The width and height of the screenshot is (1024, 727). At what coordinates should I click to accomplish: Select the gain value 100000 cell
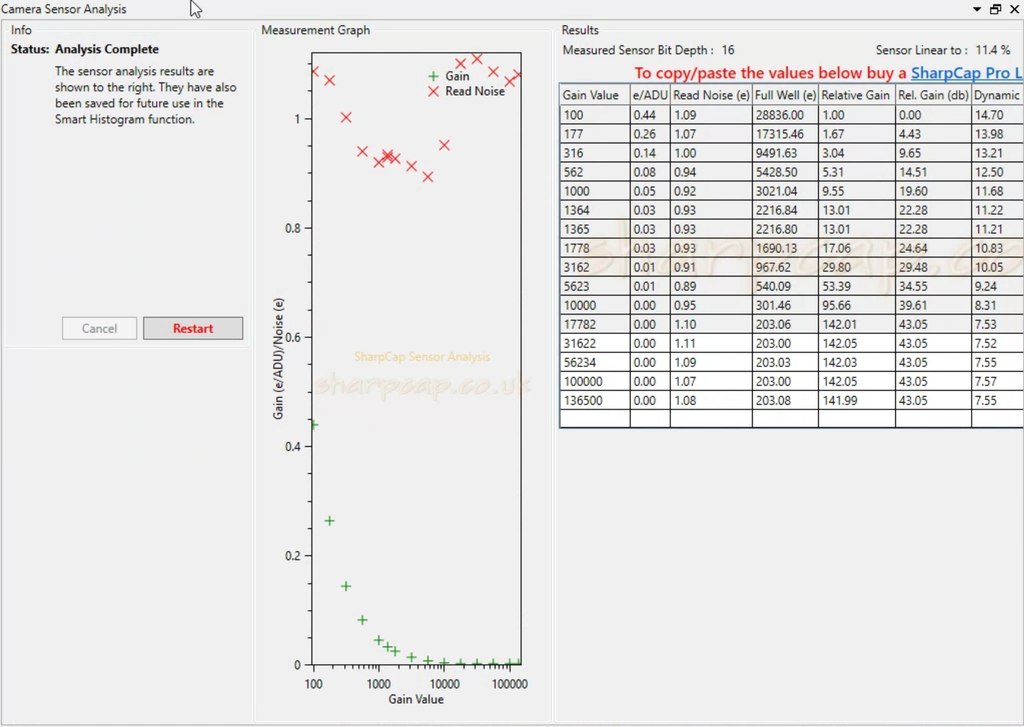595,381
